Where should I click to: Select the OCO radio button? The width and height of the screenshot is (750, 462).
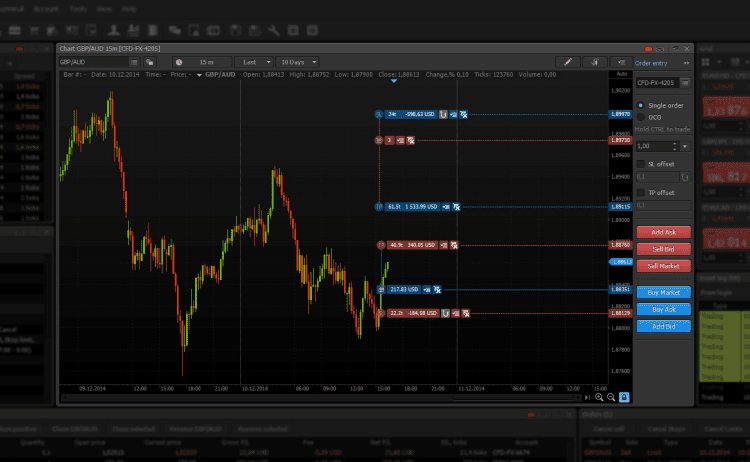pos(640,117)
